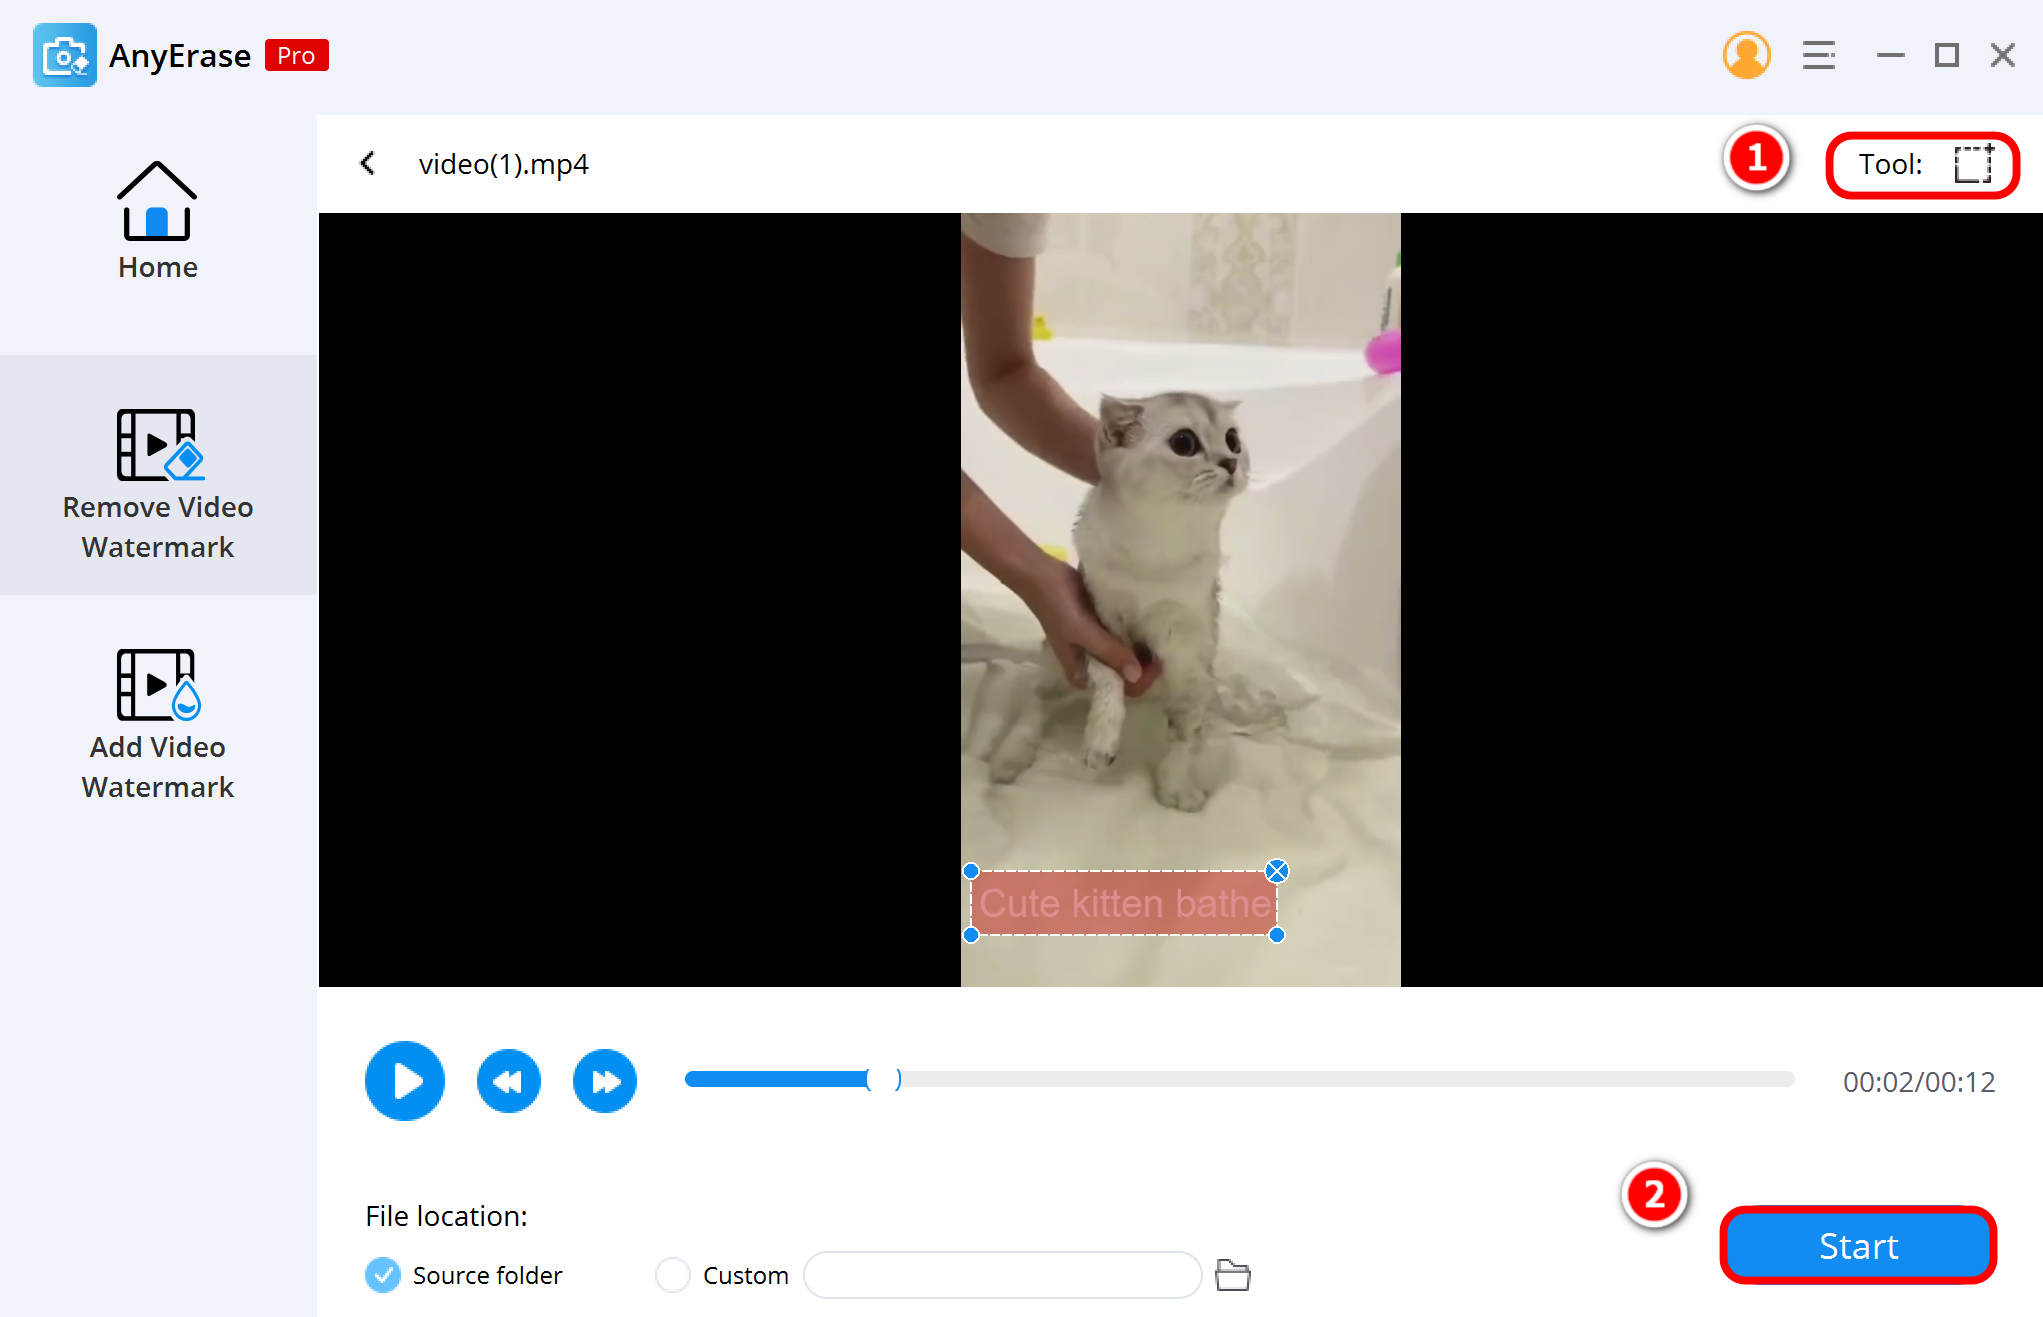This screenshot has width=2043, height=1317.
Task: Click the close watermark selection button
Action: (x=1276, y=869)
